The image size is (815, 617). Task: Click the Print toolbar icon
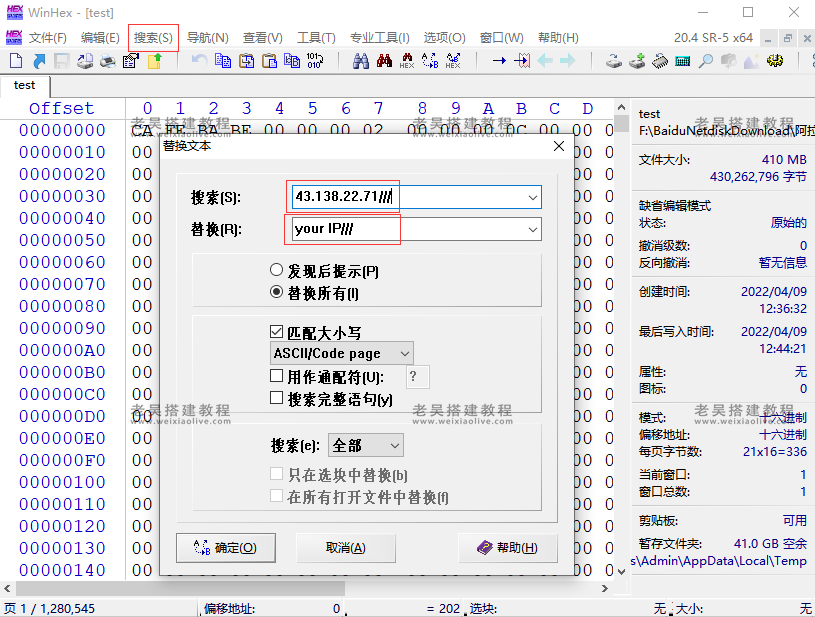point(108,61)
